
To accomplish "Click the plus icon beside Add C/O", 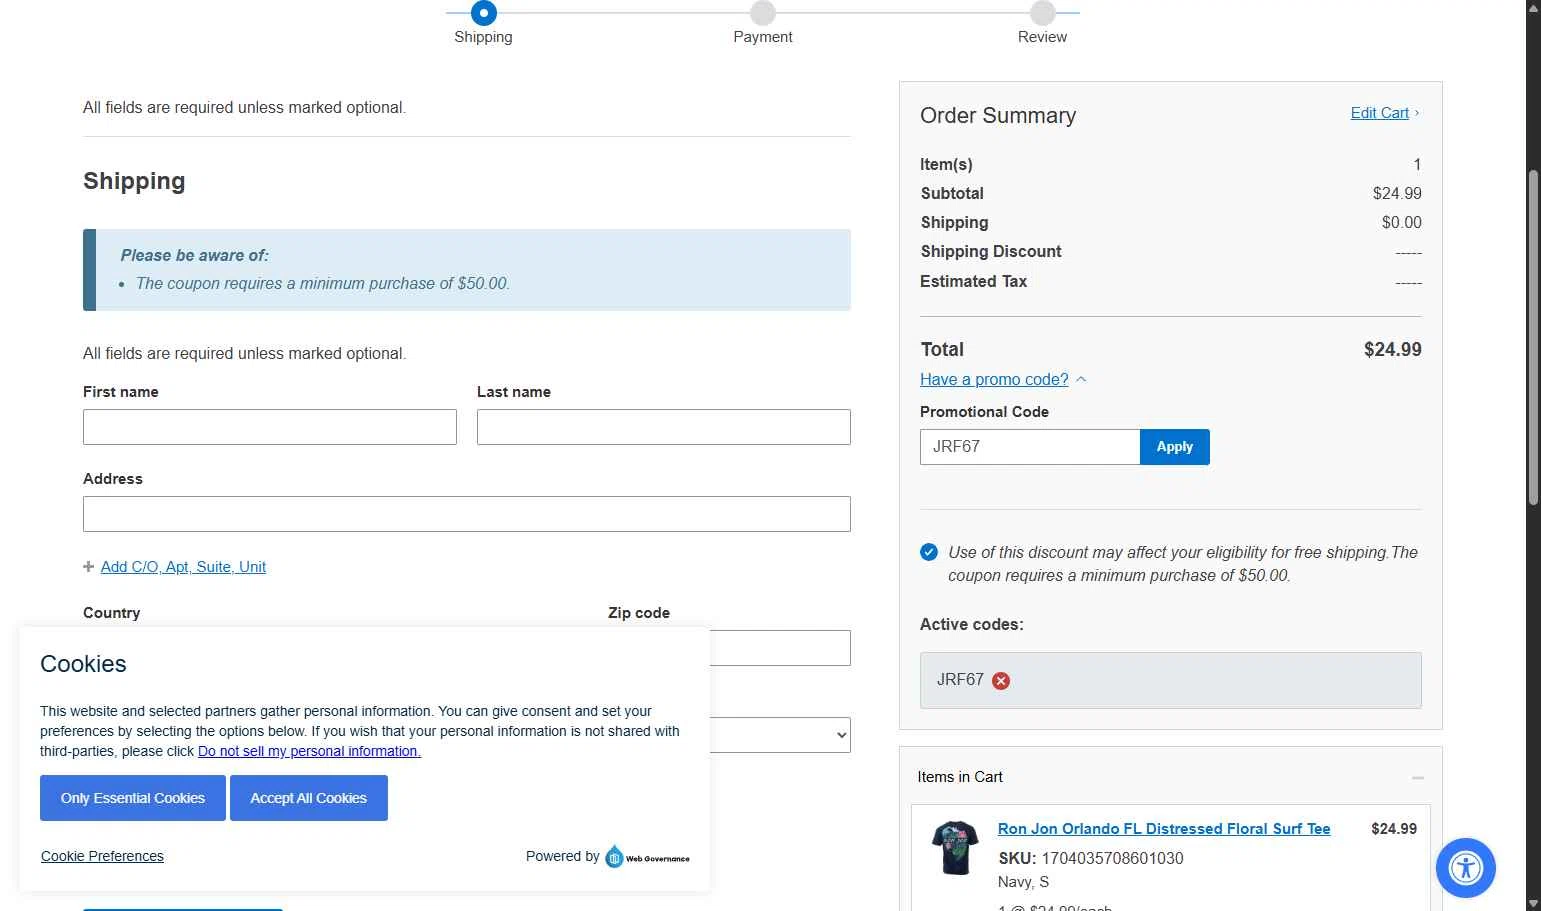I will click(89, 567).
